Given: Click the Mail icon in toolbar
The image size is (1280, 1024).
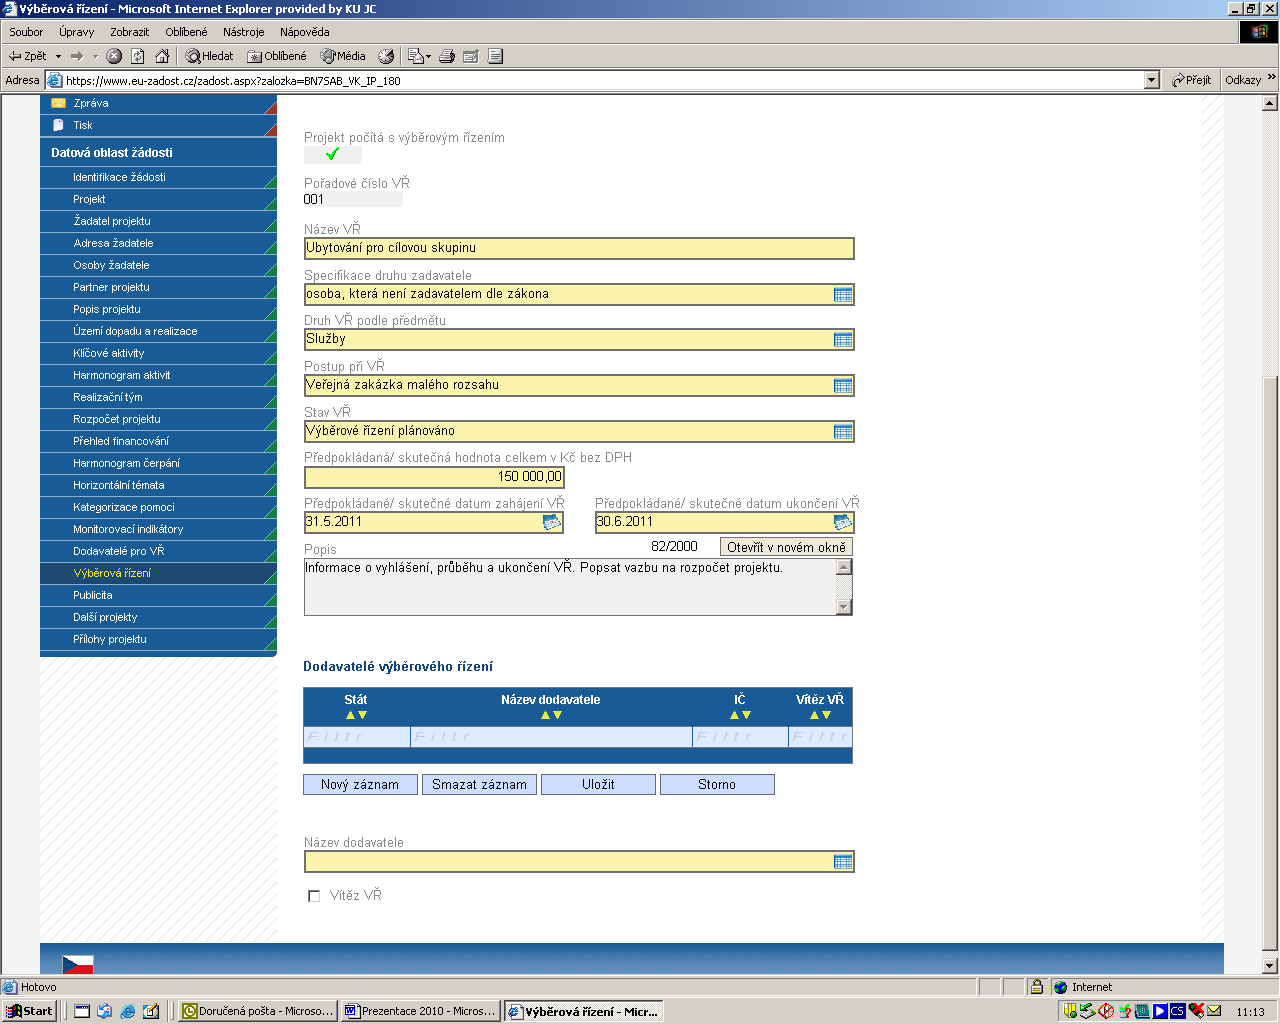Looking at the screenshot, I should coord(415,56).
